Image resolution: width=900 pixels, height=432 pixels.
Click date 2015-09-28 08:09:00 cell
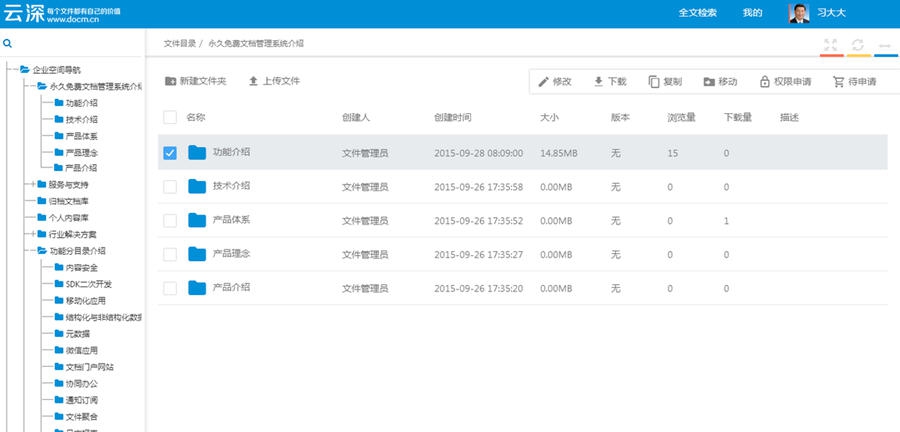(x=478, y=153)
